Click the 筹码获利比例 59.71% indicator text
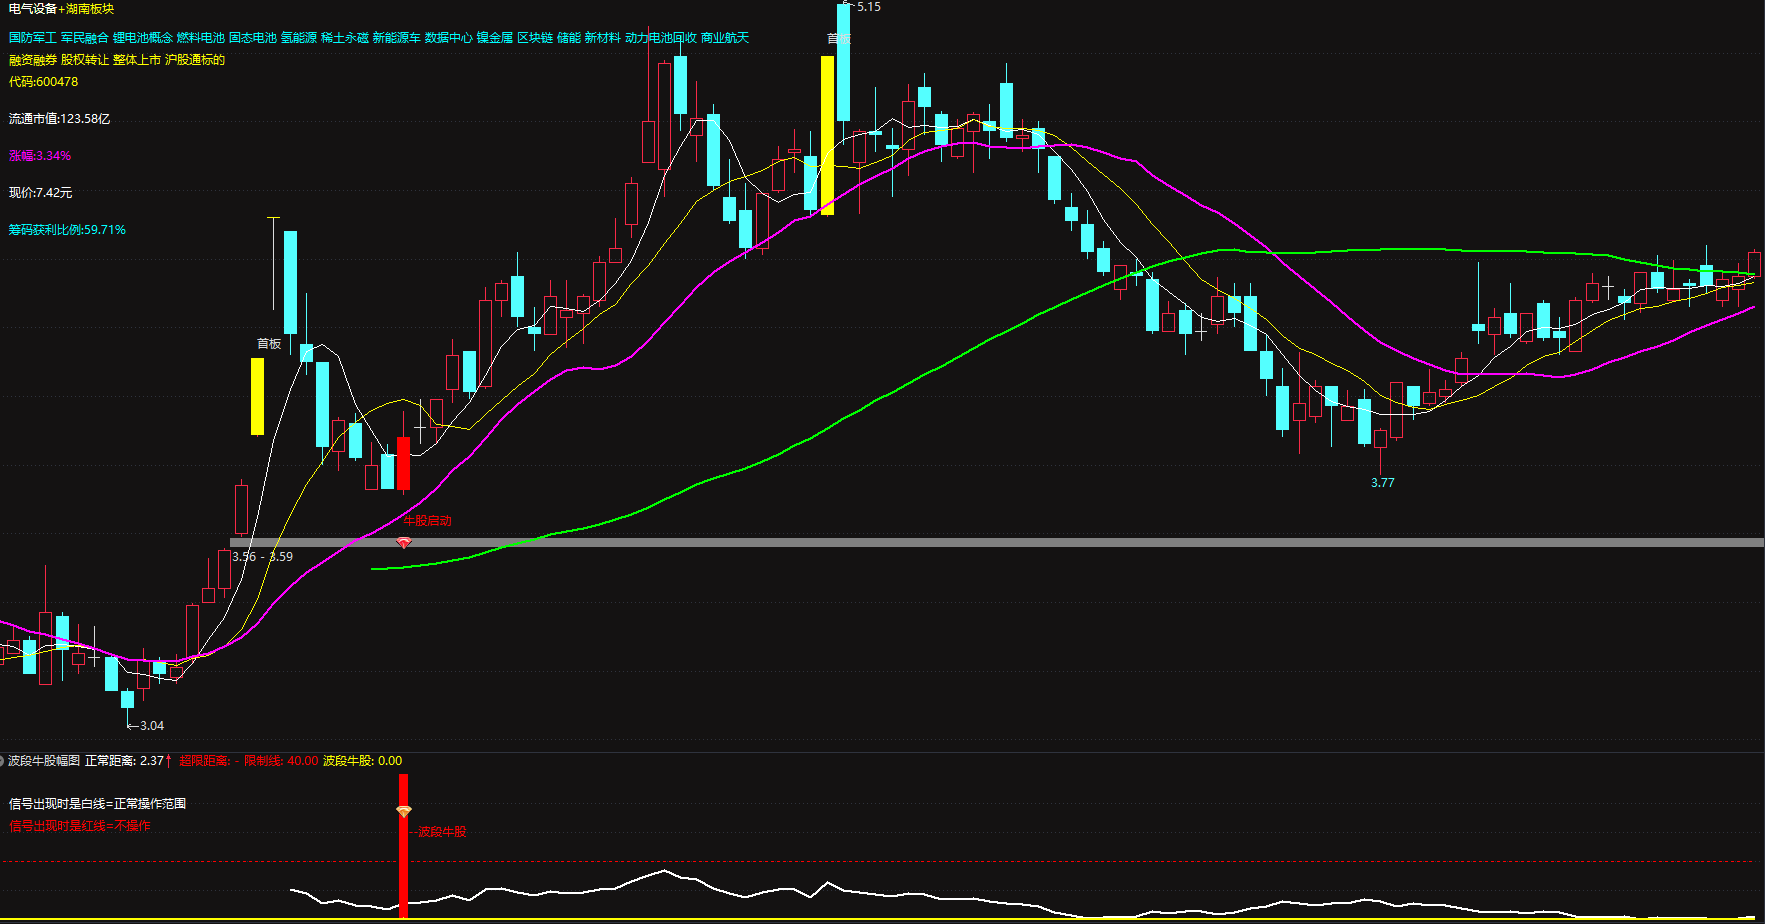The width and height of the screenshot is (1765, 924). pyautogui.click(x=67, y=230)
